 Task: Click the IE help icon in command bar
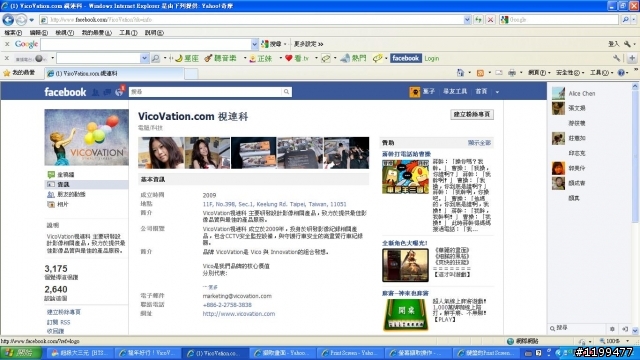(621, 73)
